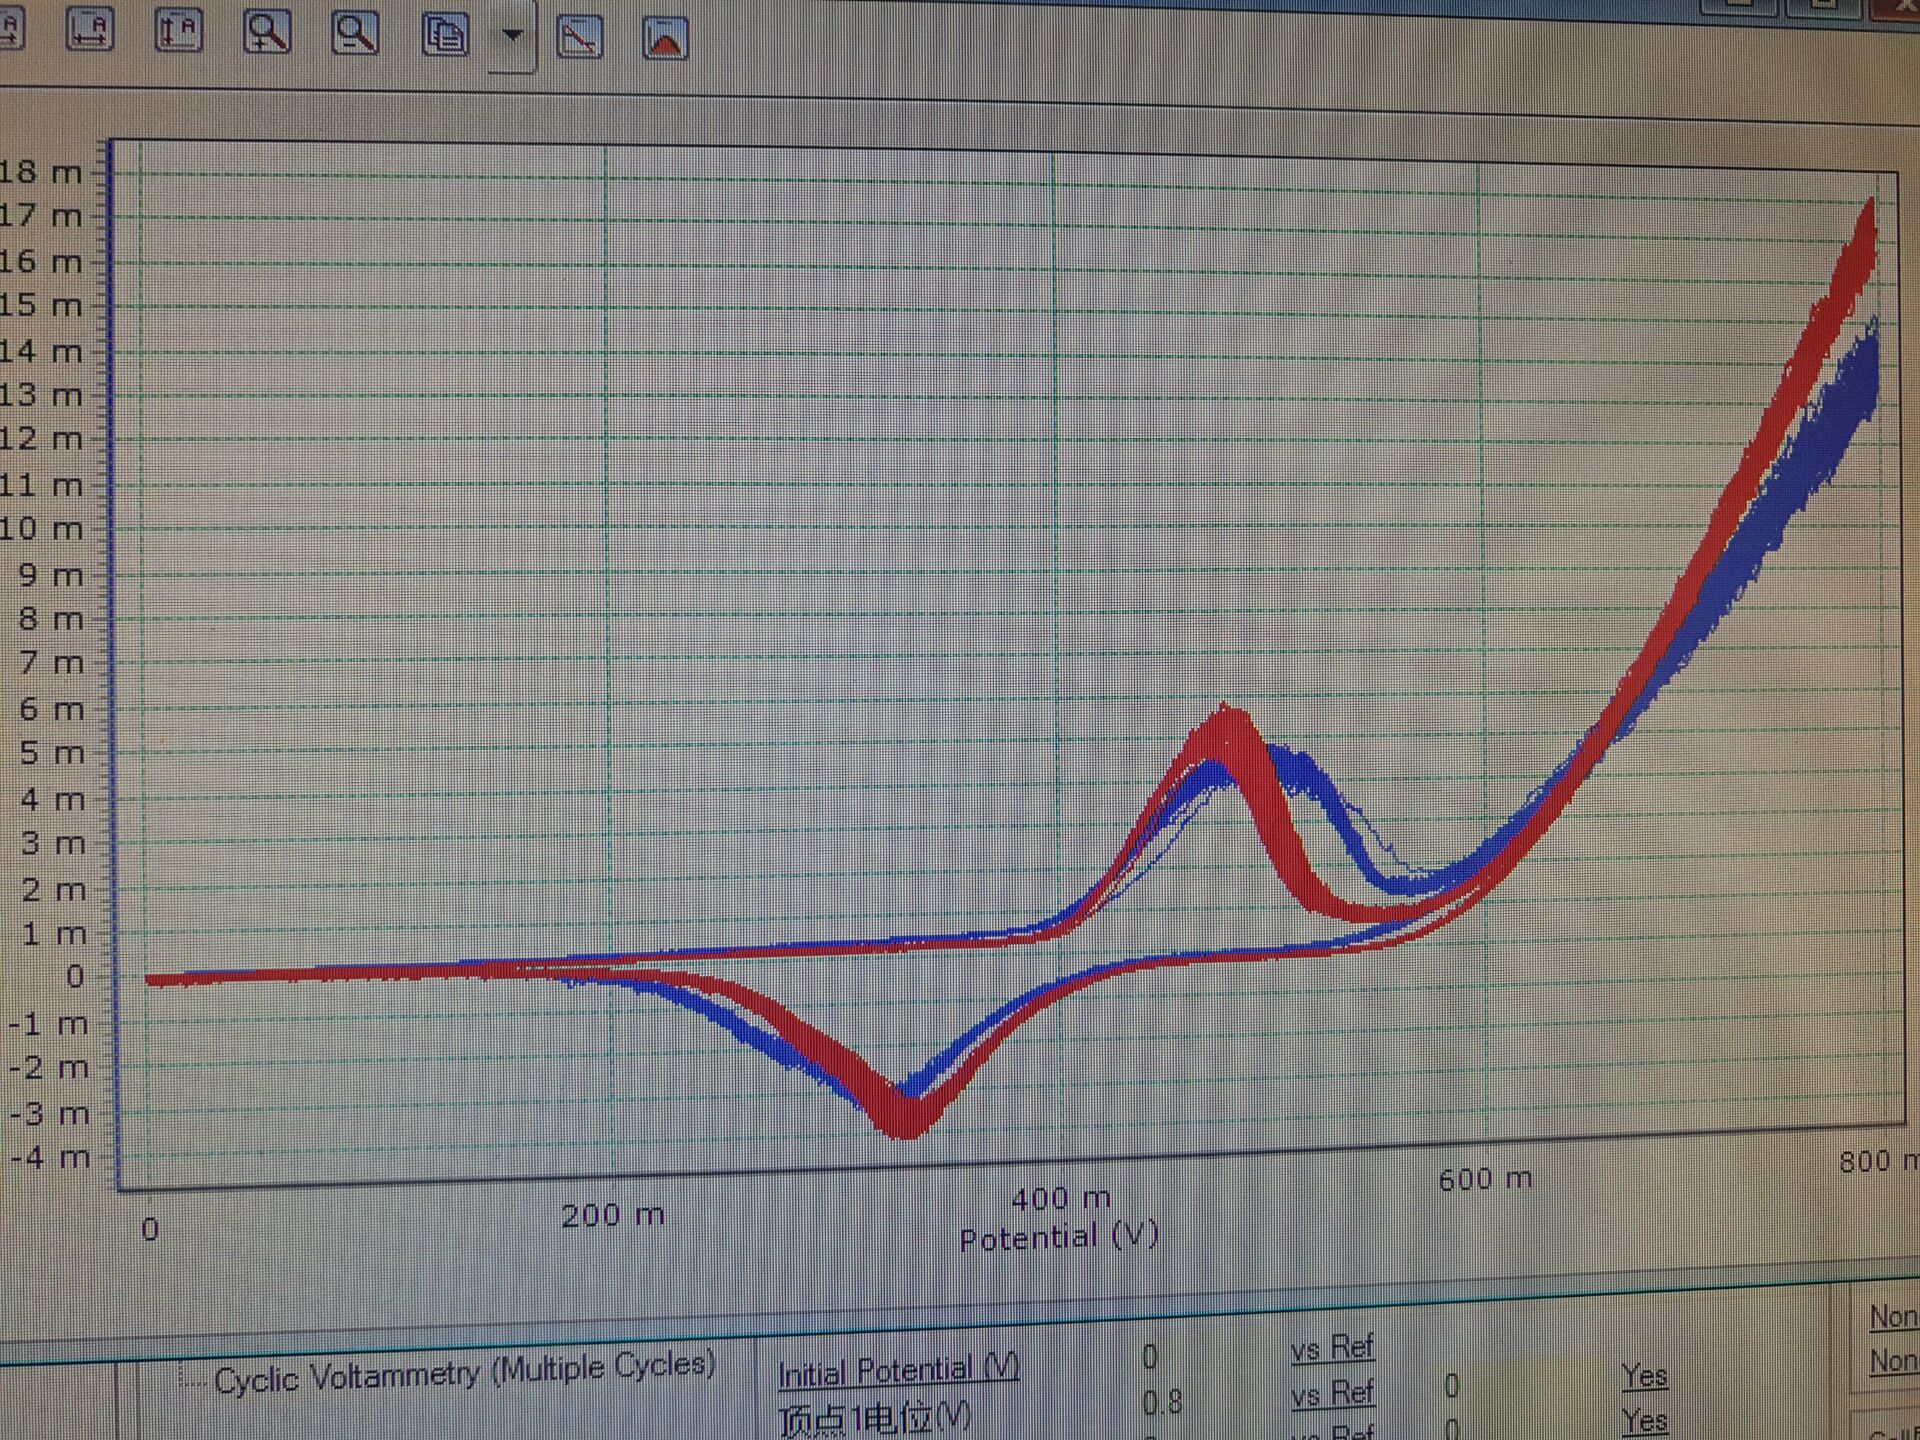Select the baseline line tool icon
Image resolution: width=1920 pixels, height=1440 pixels.
pyautogui.click(x=579, y=38)
